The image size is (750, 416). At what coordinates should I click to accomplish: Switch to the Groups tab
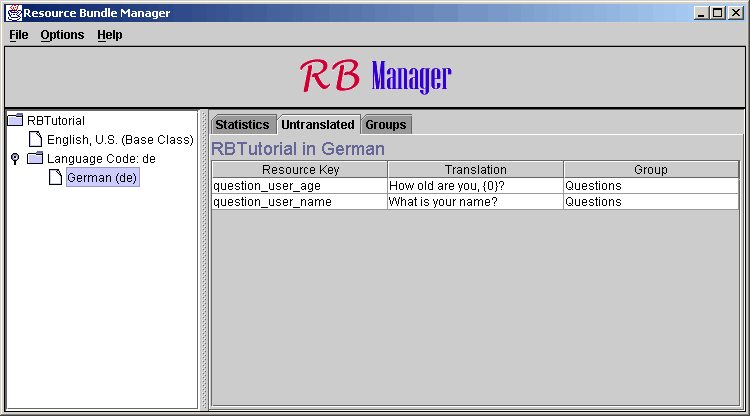(385, 125)
